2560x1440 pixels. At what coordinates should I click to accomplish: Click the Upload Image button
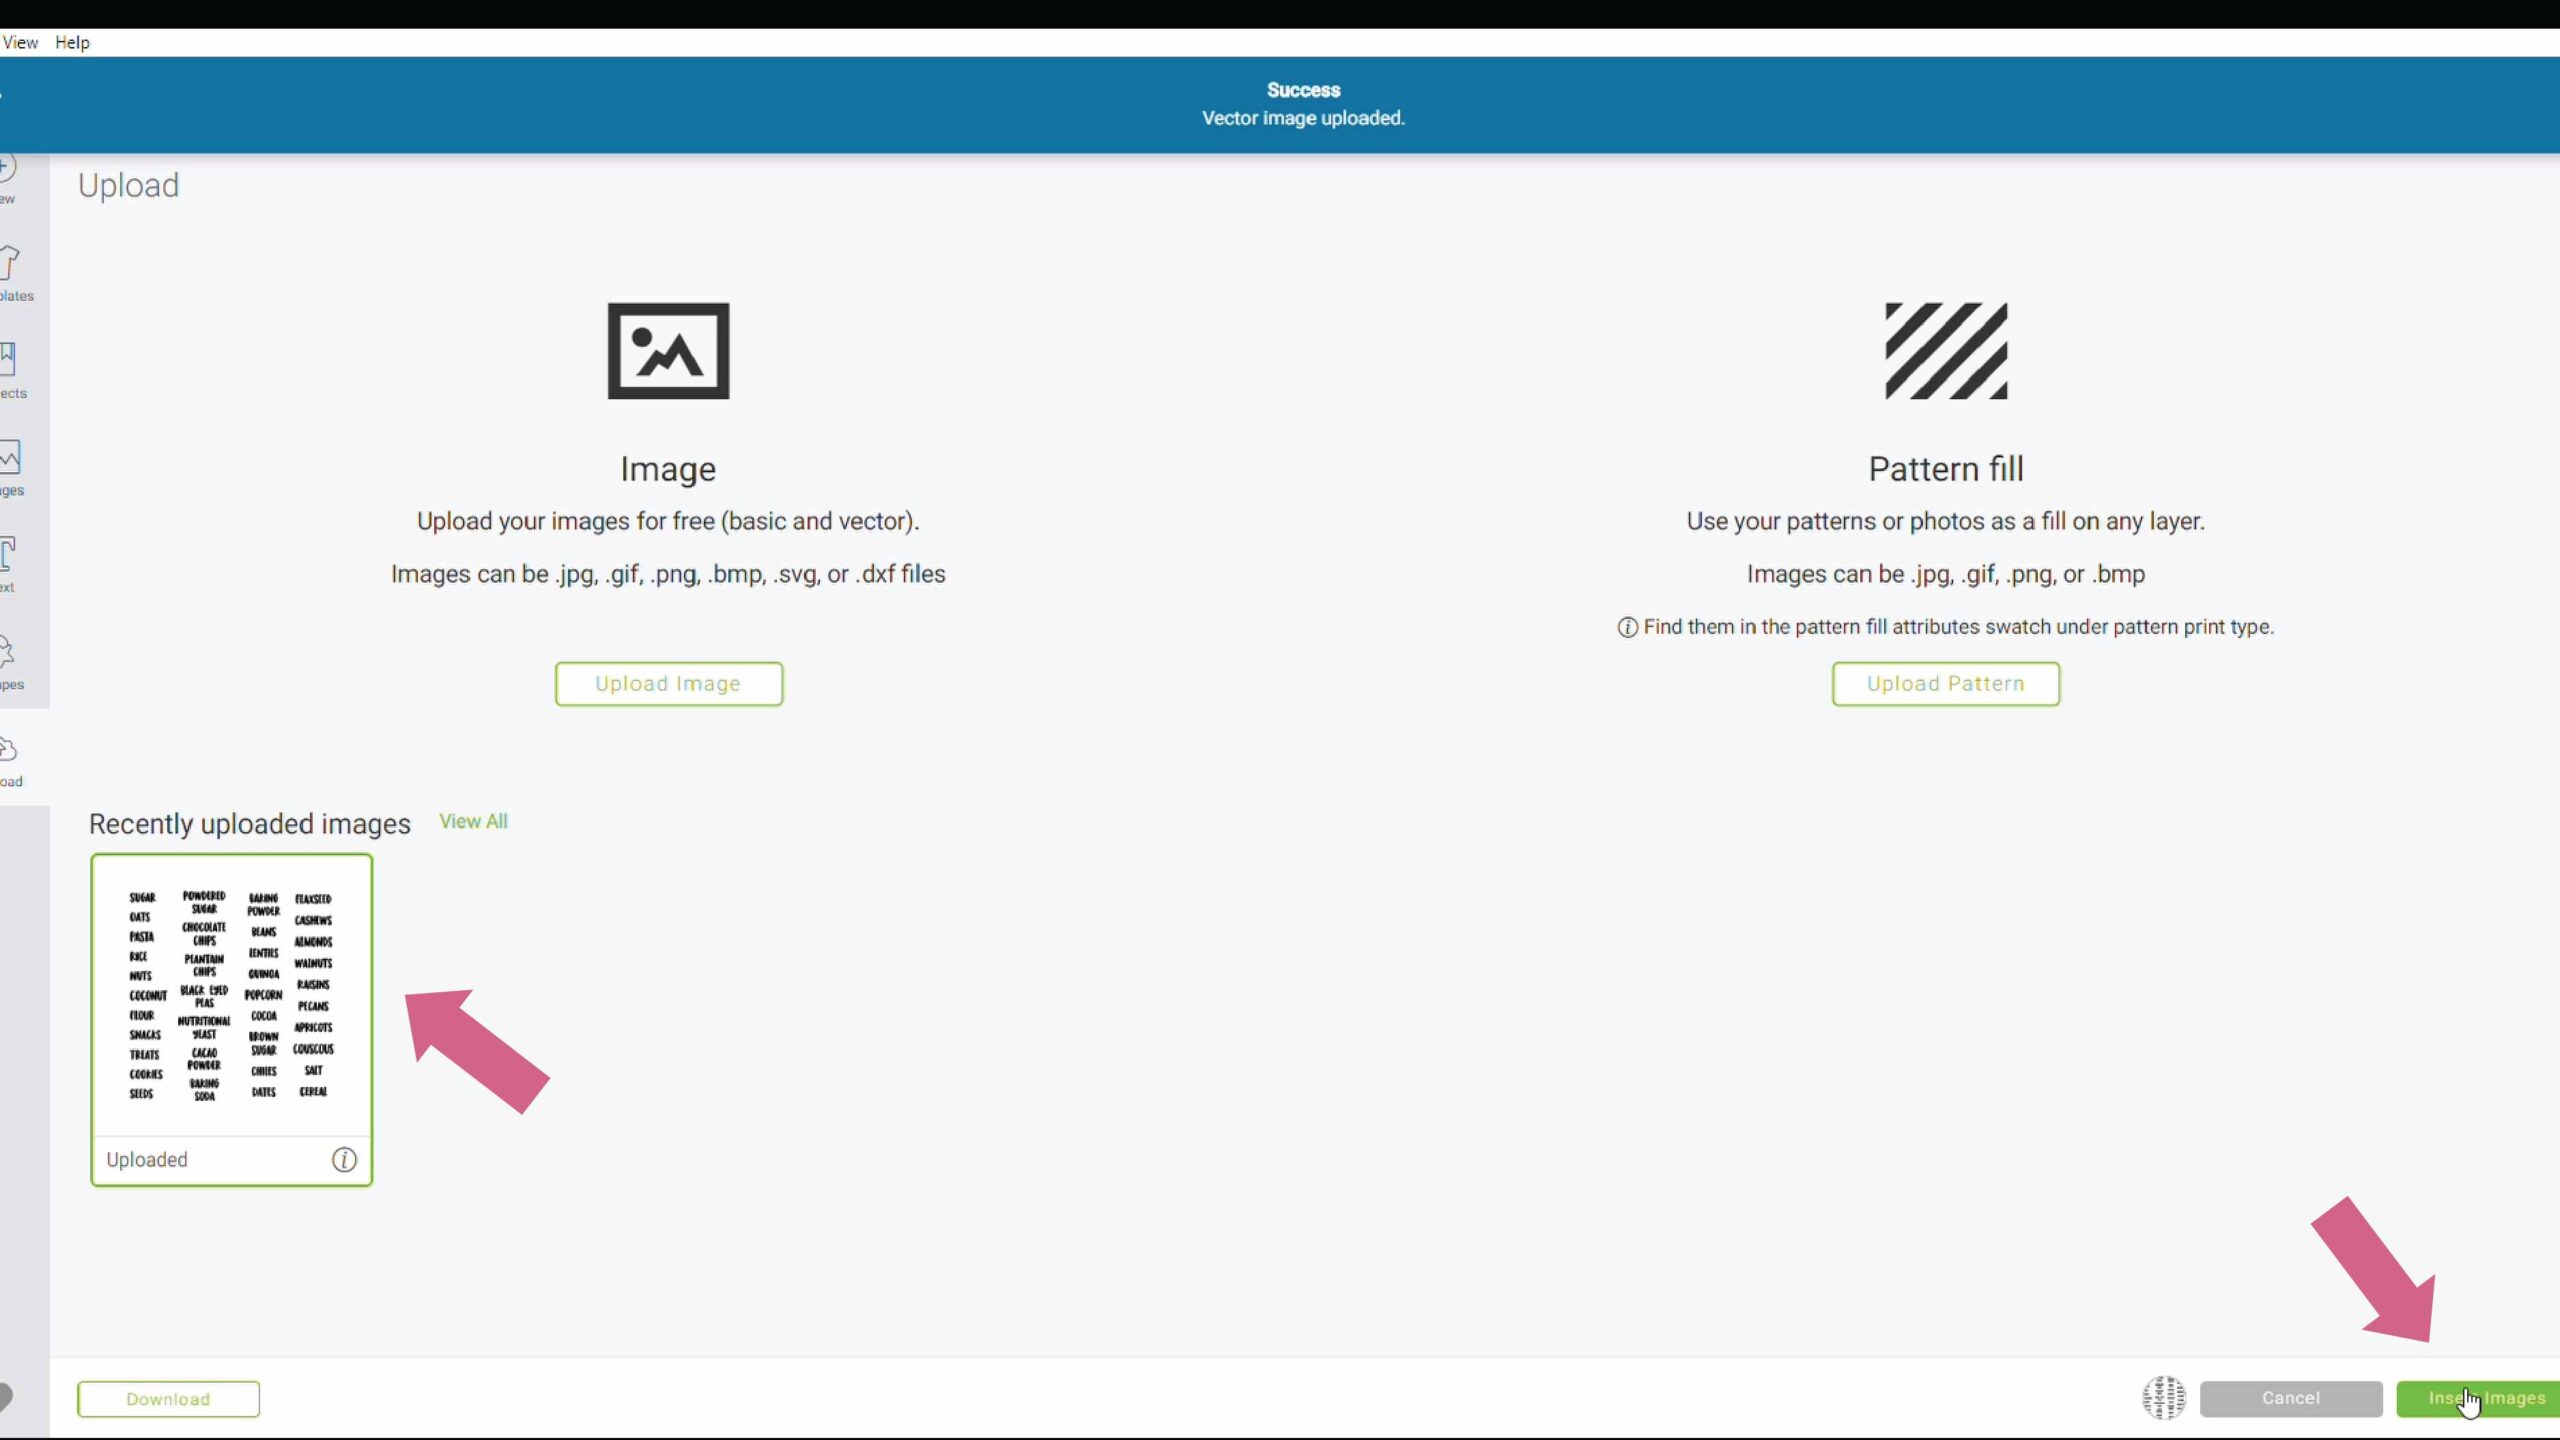click(666, 682)
